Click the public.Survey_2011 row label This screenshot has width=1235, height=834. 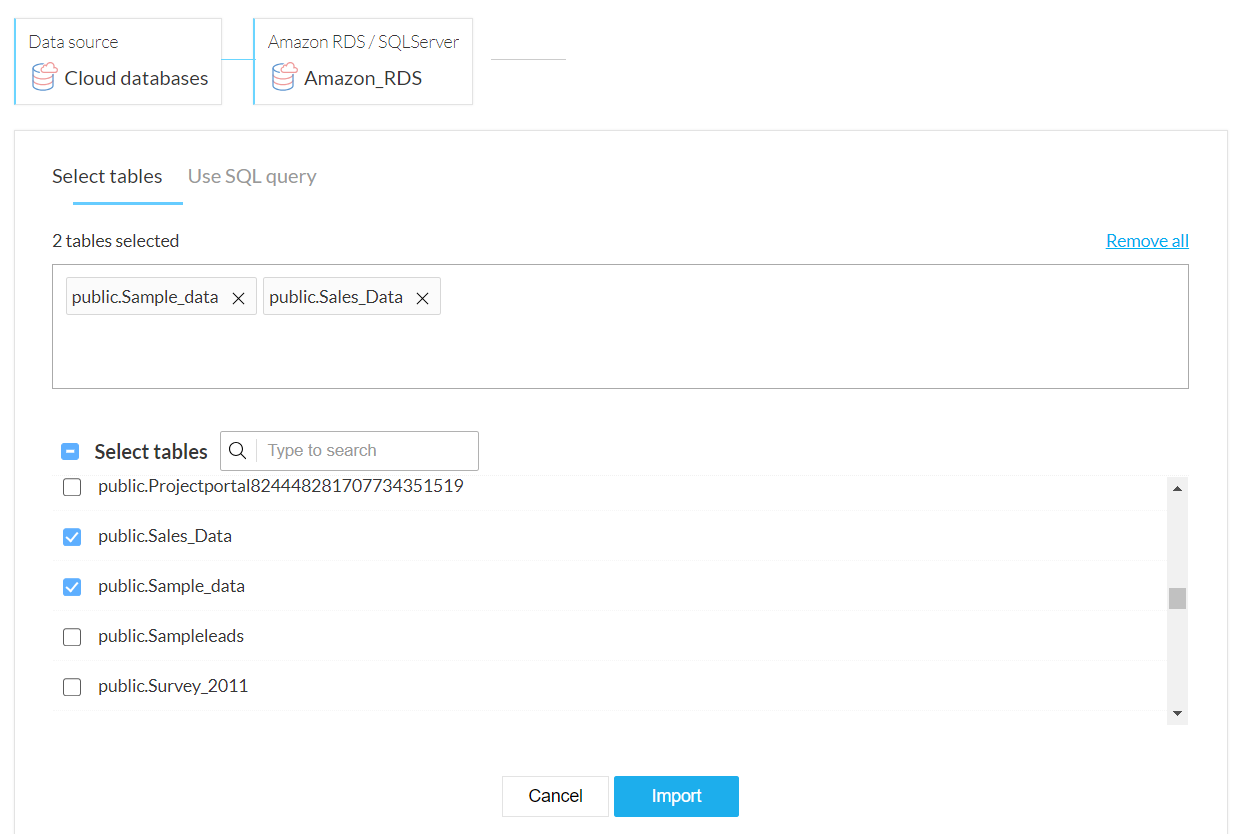(x=173, y=686)
